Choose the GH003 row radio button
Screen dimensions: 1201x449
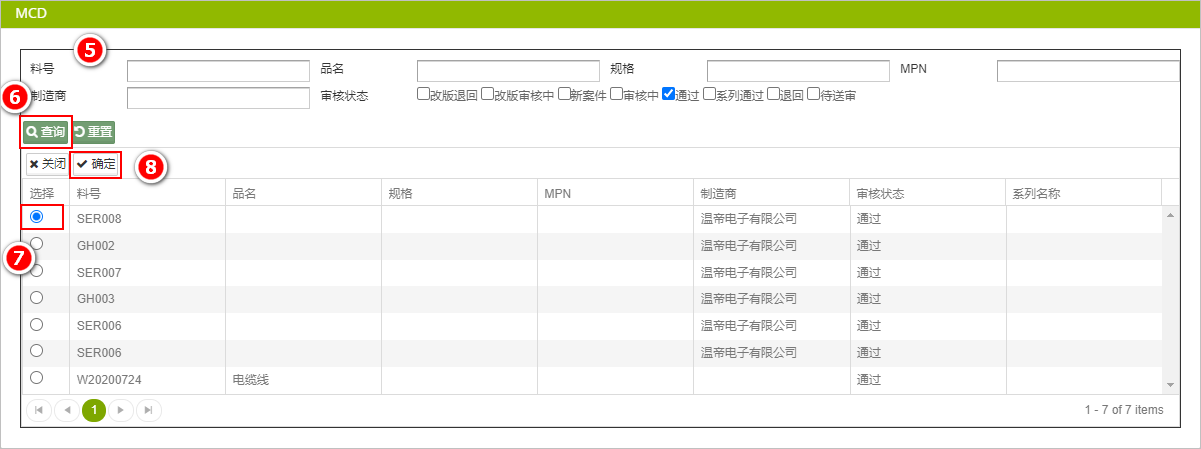tap(37, 297)
